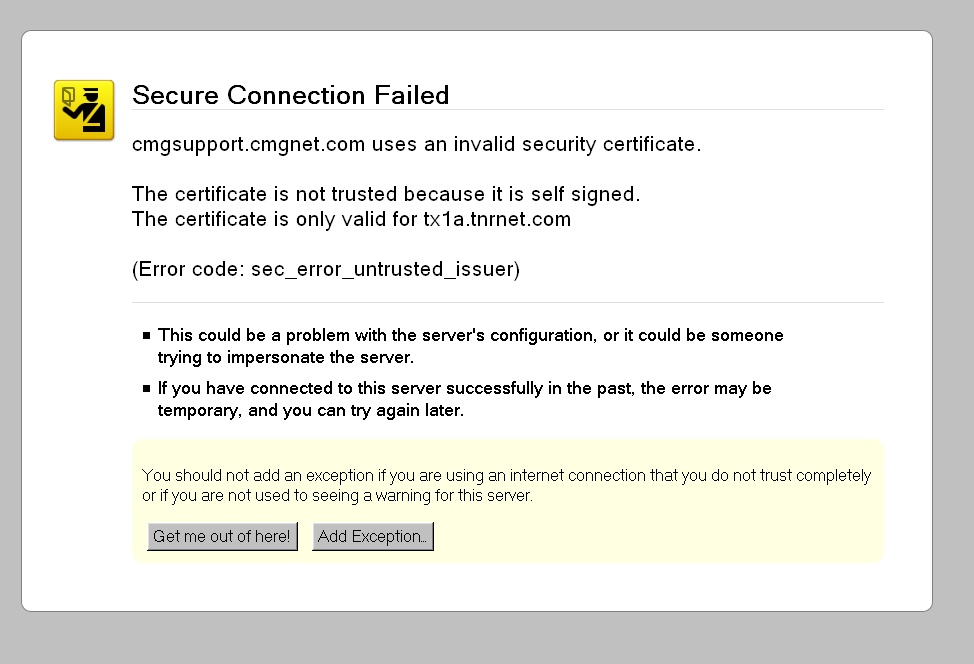Image resolution: width=974 pixels, height=664 pixels.
Task: Click the divider line below the error code
Action: point(508,302)
